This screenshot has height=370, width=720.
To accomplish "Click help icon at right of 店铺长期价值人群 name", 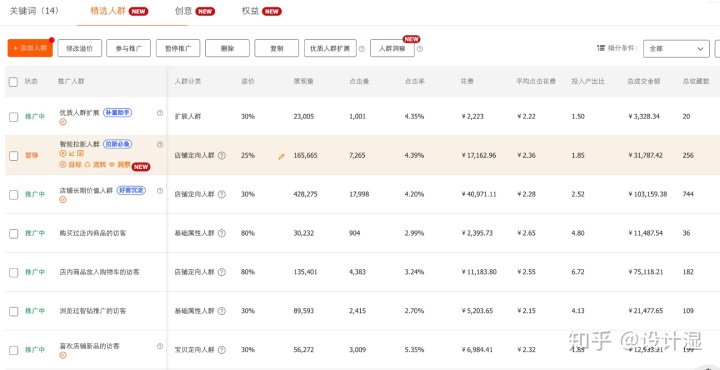I will point(160,191).
